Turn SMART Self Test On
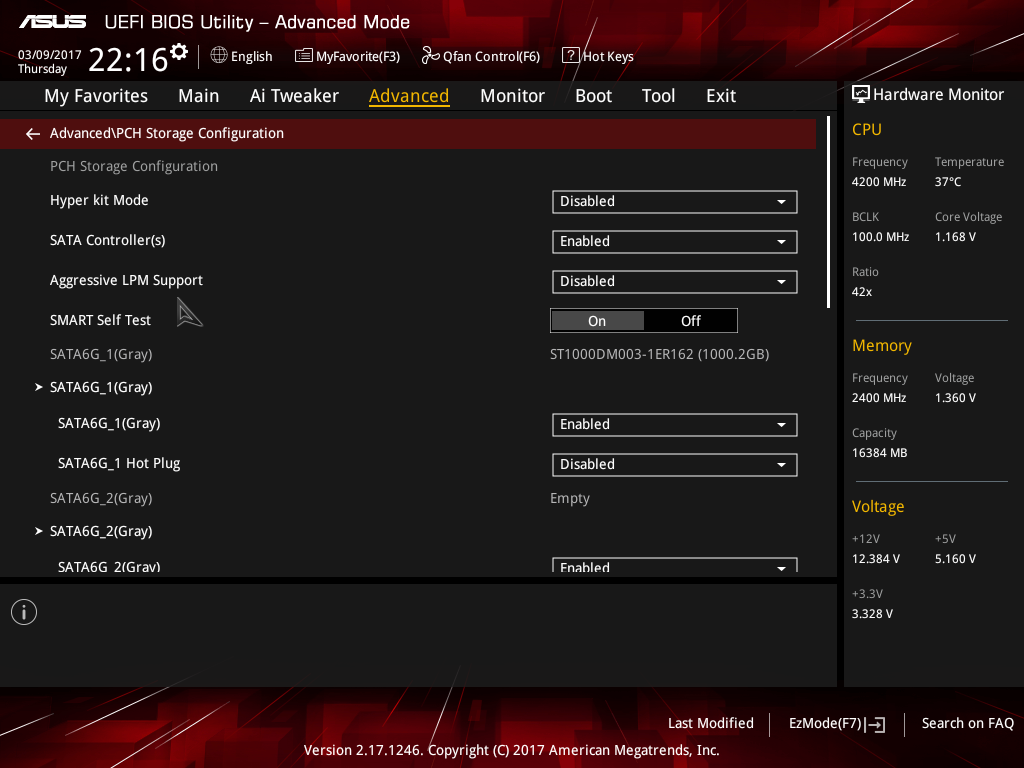The width and height of the screenshot is (1024, 768). pos(598,321)
